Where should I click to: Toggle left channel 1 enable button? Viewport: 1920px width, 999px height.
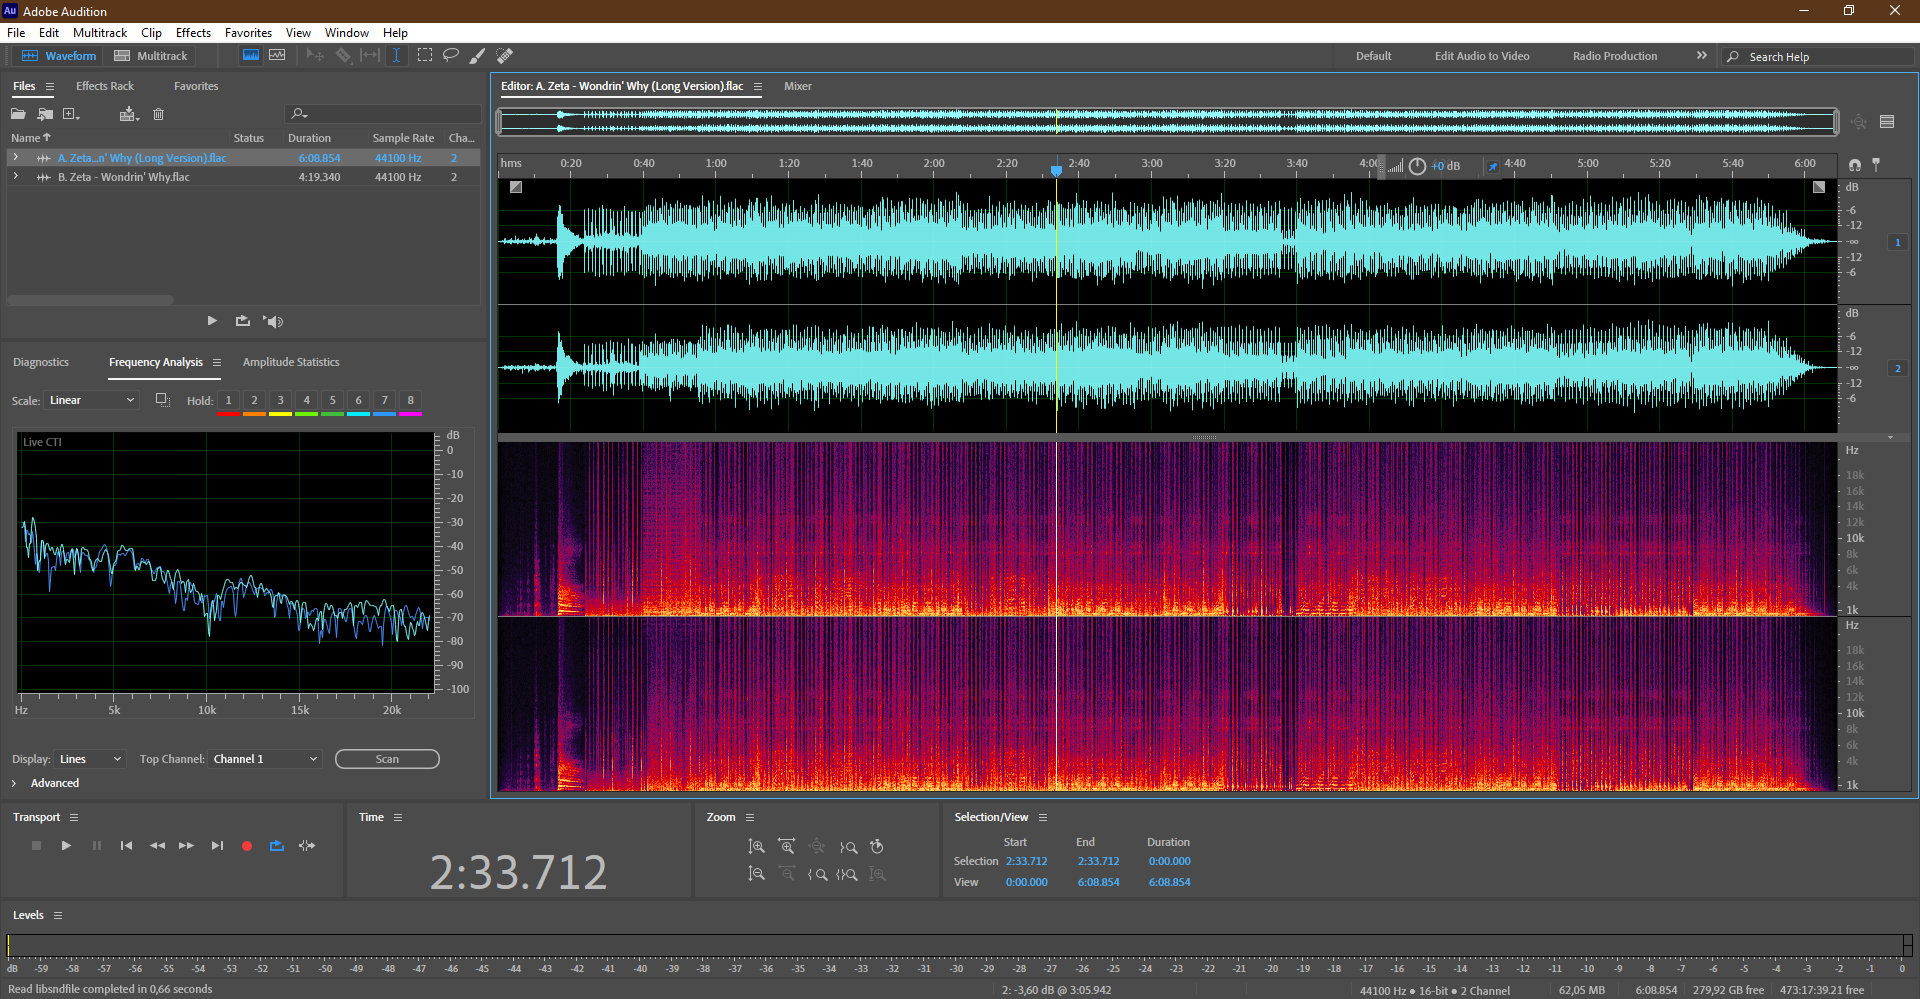pos(1897,242)
